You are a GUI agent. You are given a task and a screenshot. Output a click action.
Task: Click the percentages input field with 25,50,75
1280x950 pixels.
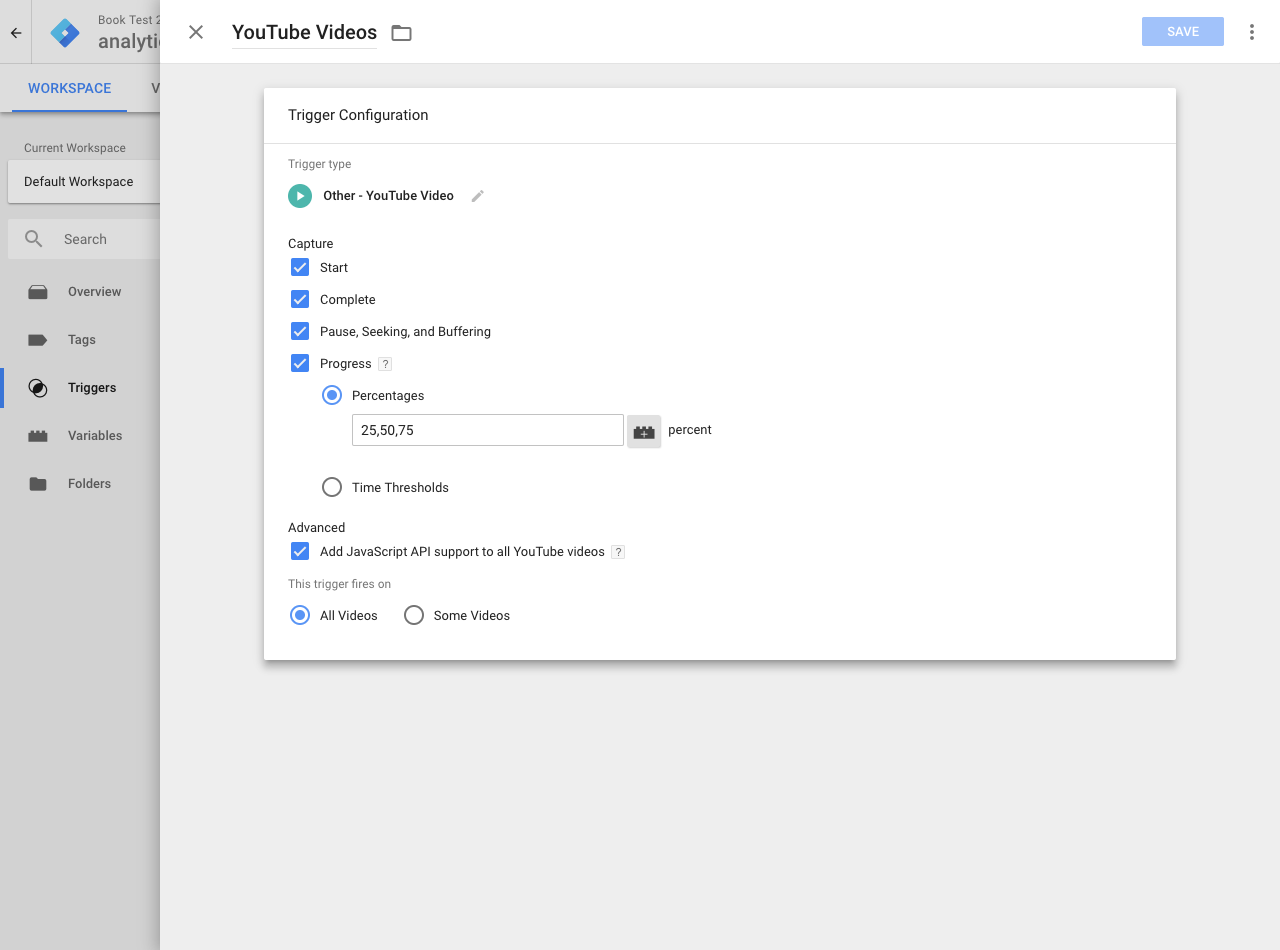(x=488, y=430)
